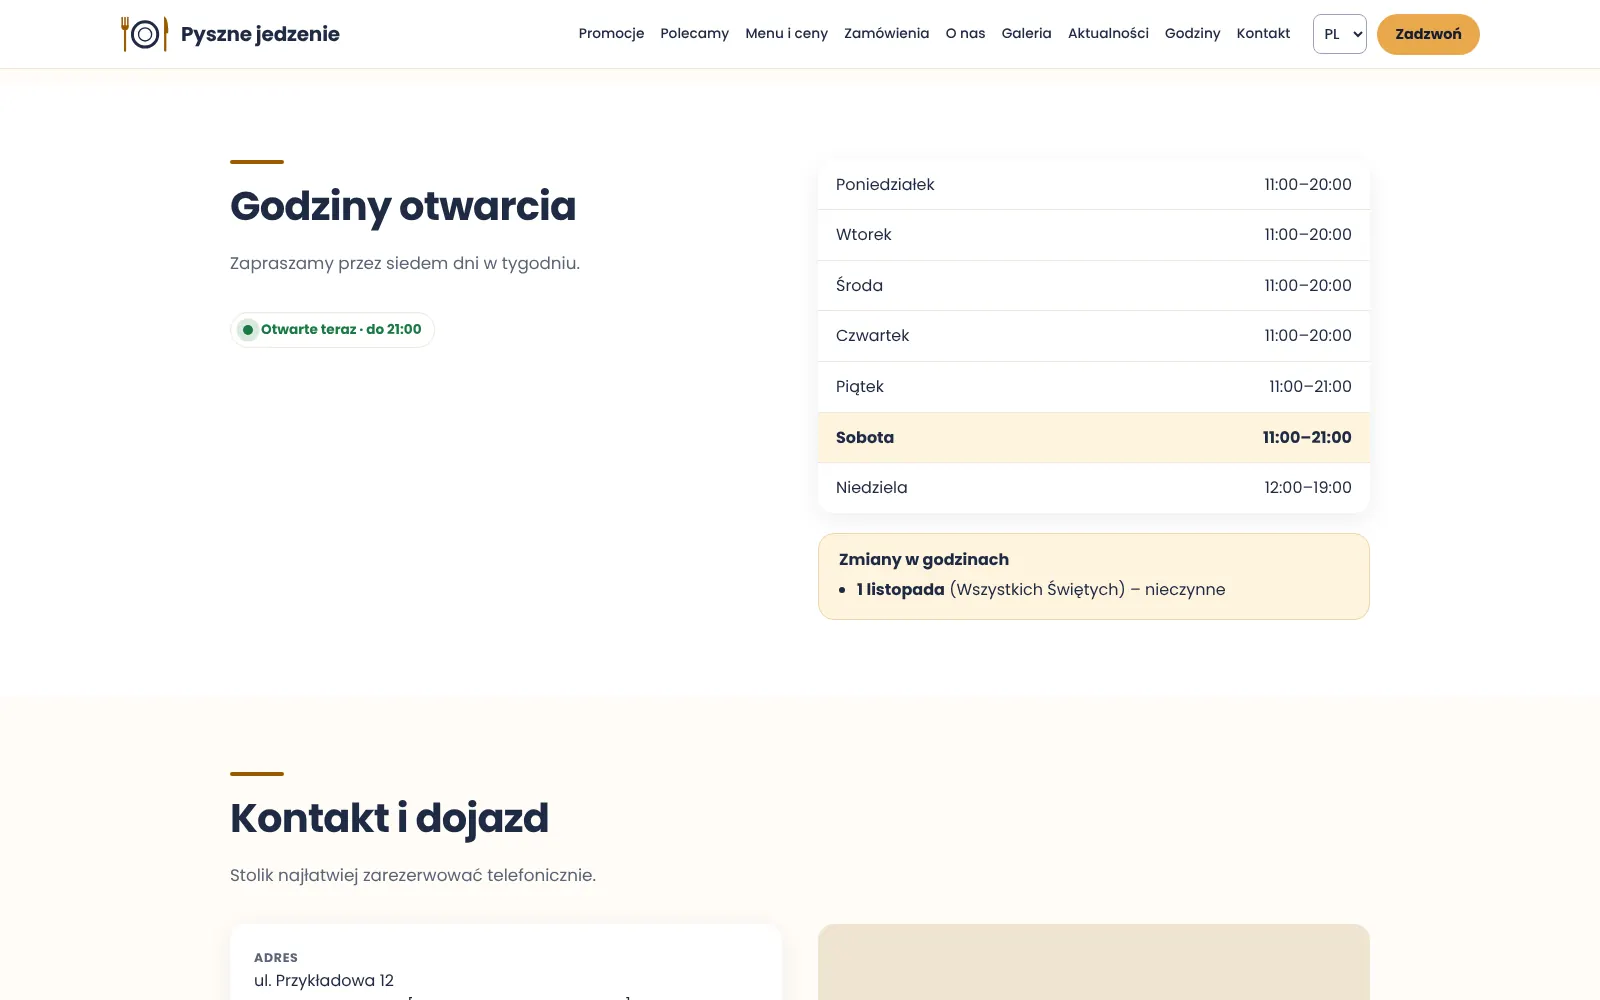Screen dimensions: 1600x1000
Task: Click the Piątek day label
Action: pyautogui.click(x=860, y=387)
